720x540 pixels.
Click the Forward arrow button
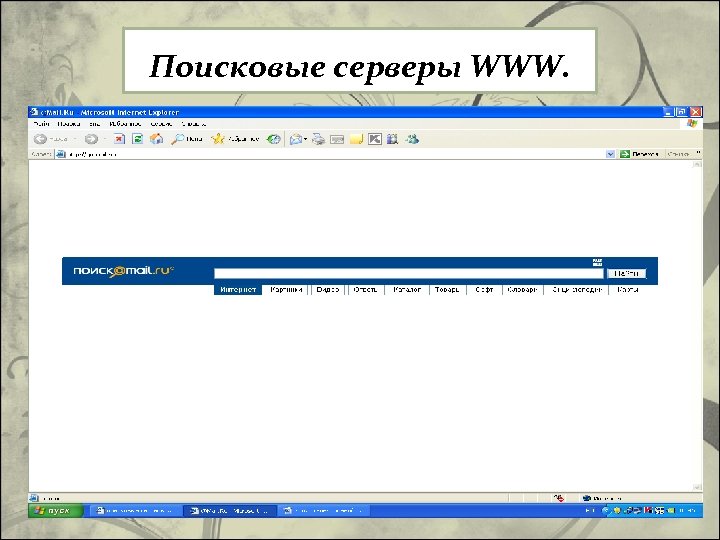pyautogui.click(x=91, y=139)
